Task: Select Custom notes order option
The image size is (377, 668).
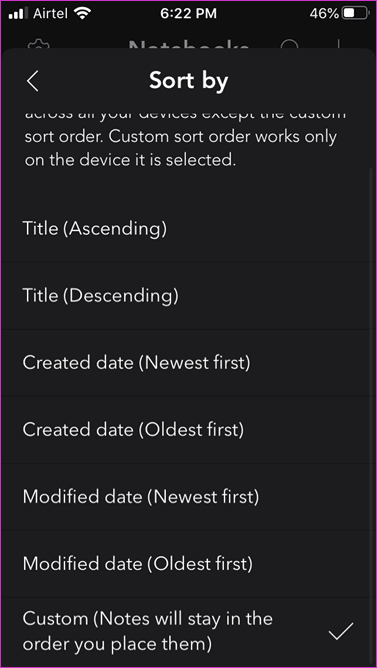Action: (188, 631)
